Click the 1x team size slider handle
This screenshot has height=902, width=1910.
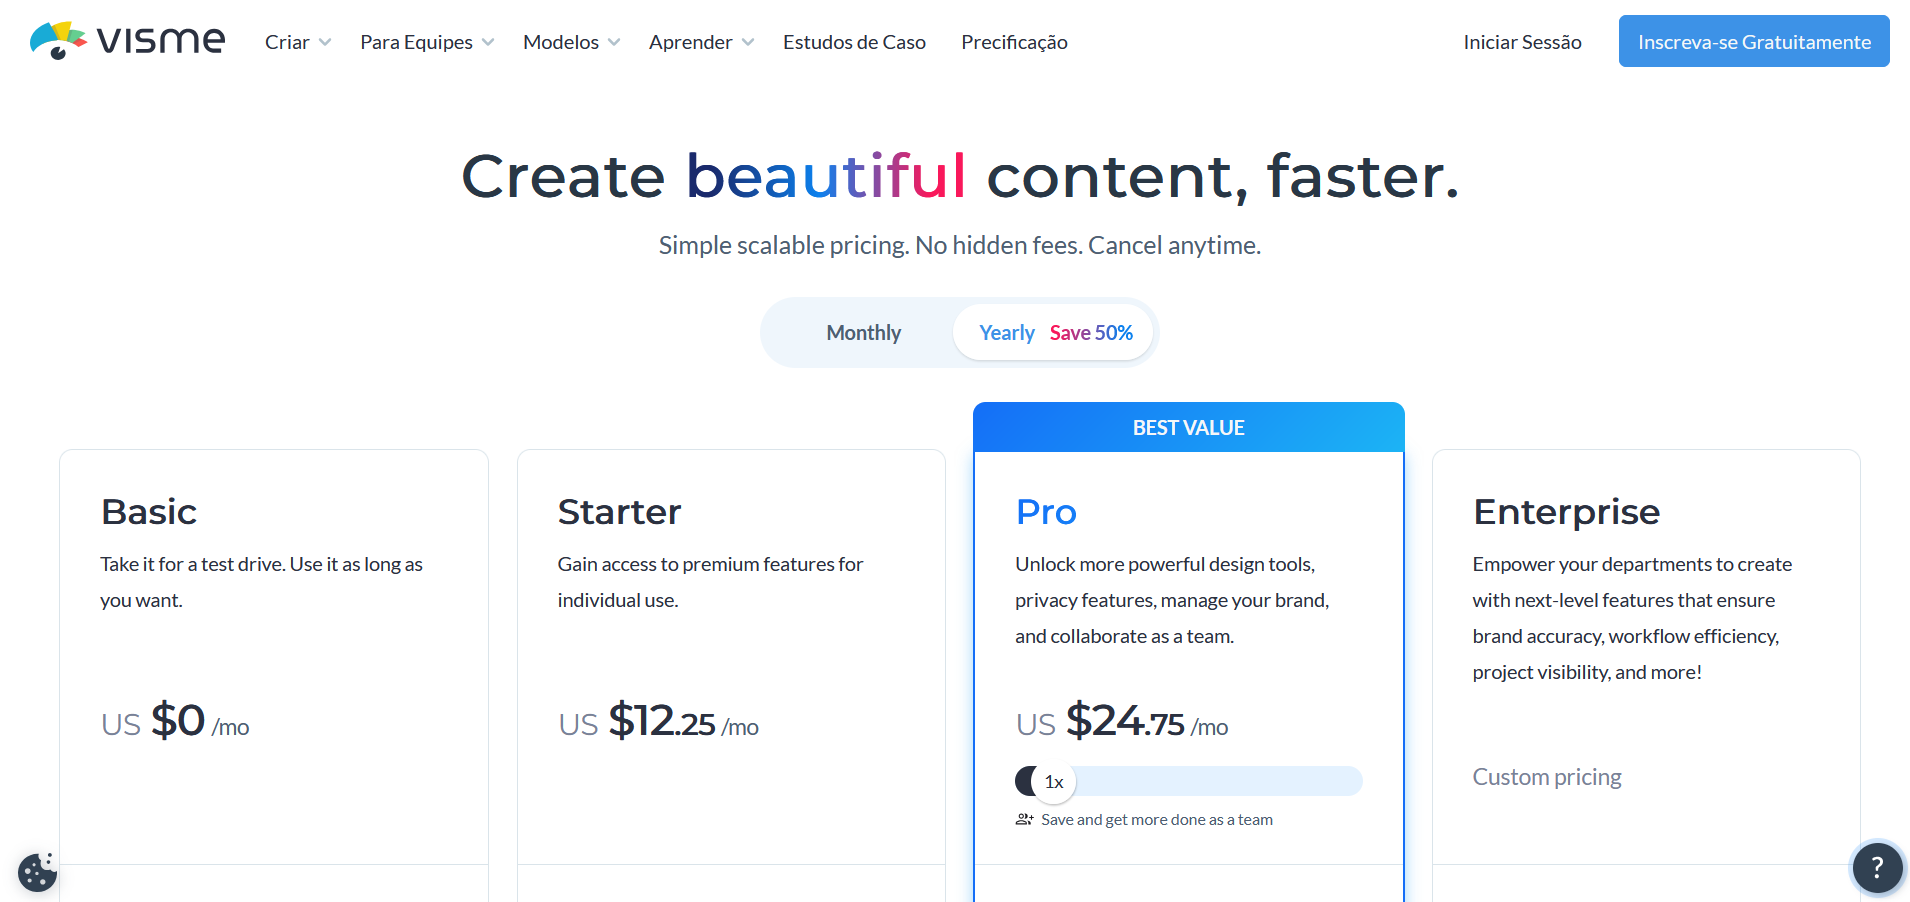1054,781
